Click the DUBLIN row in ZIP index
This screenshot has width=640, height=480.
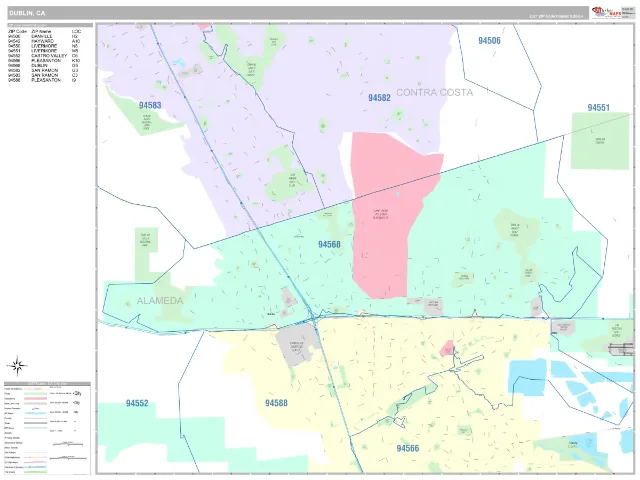44,66
